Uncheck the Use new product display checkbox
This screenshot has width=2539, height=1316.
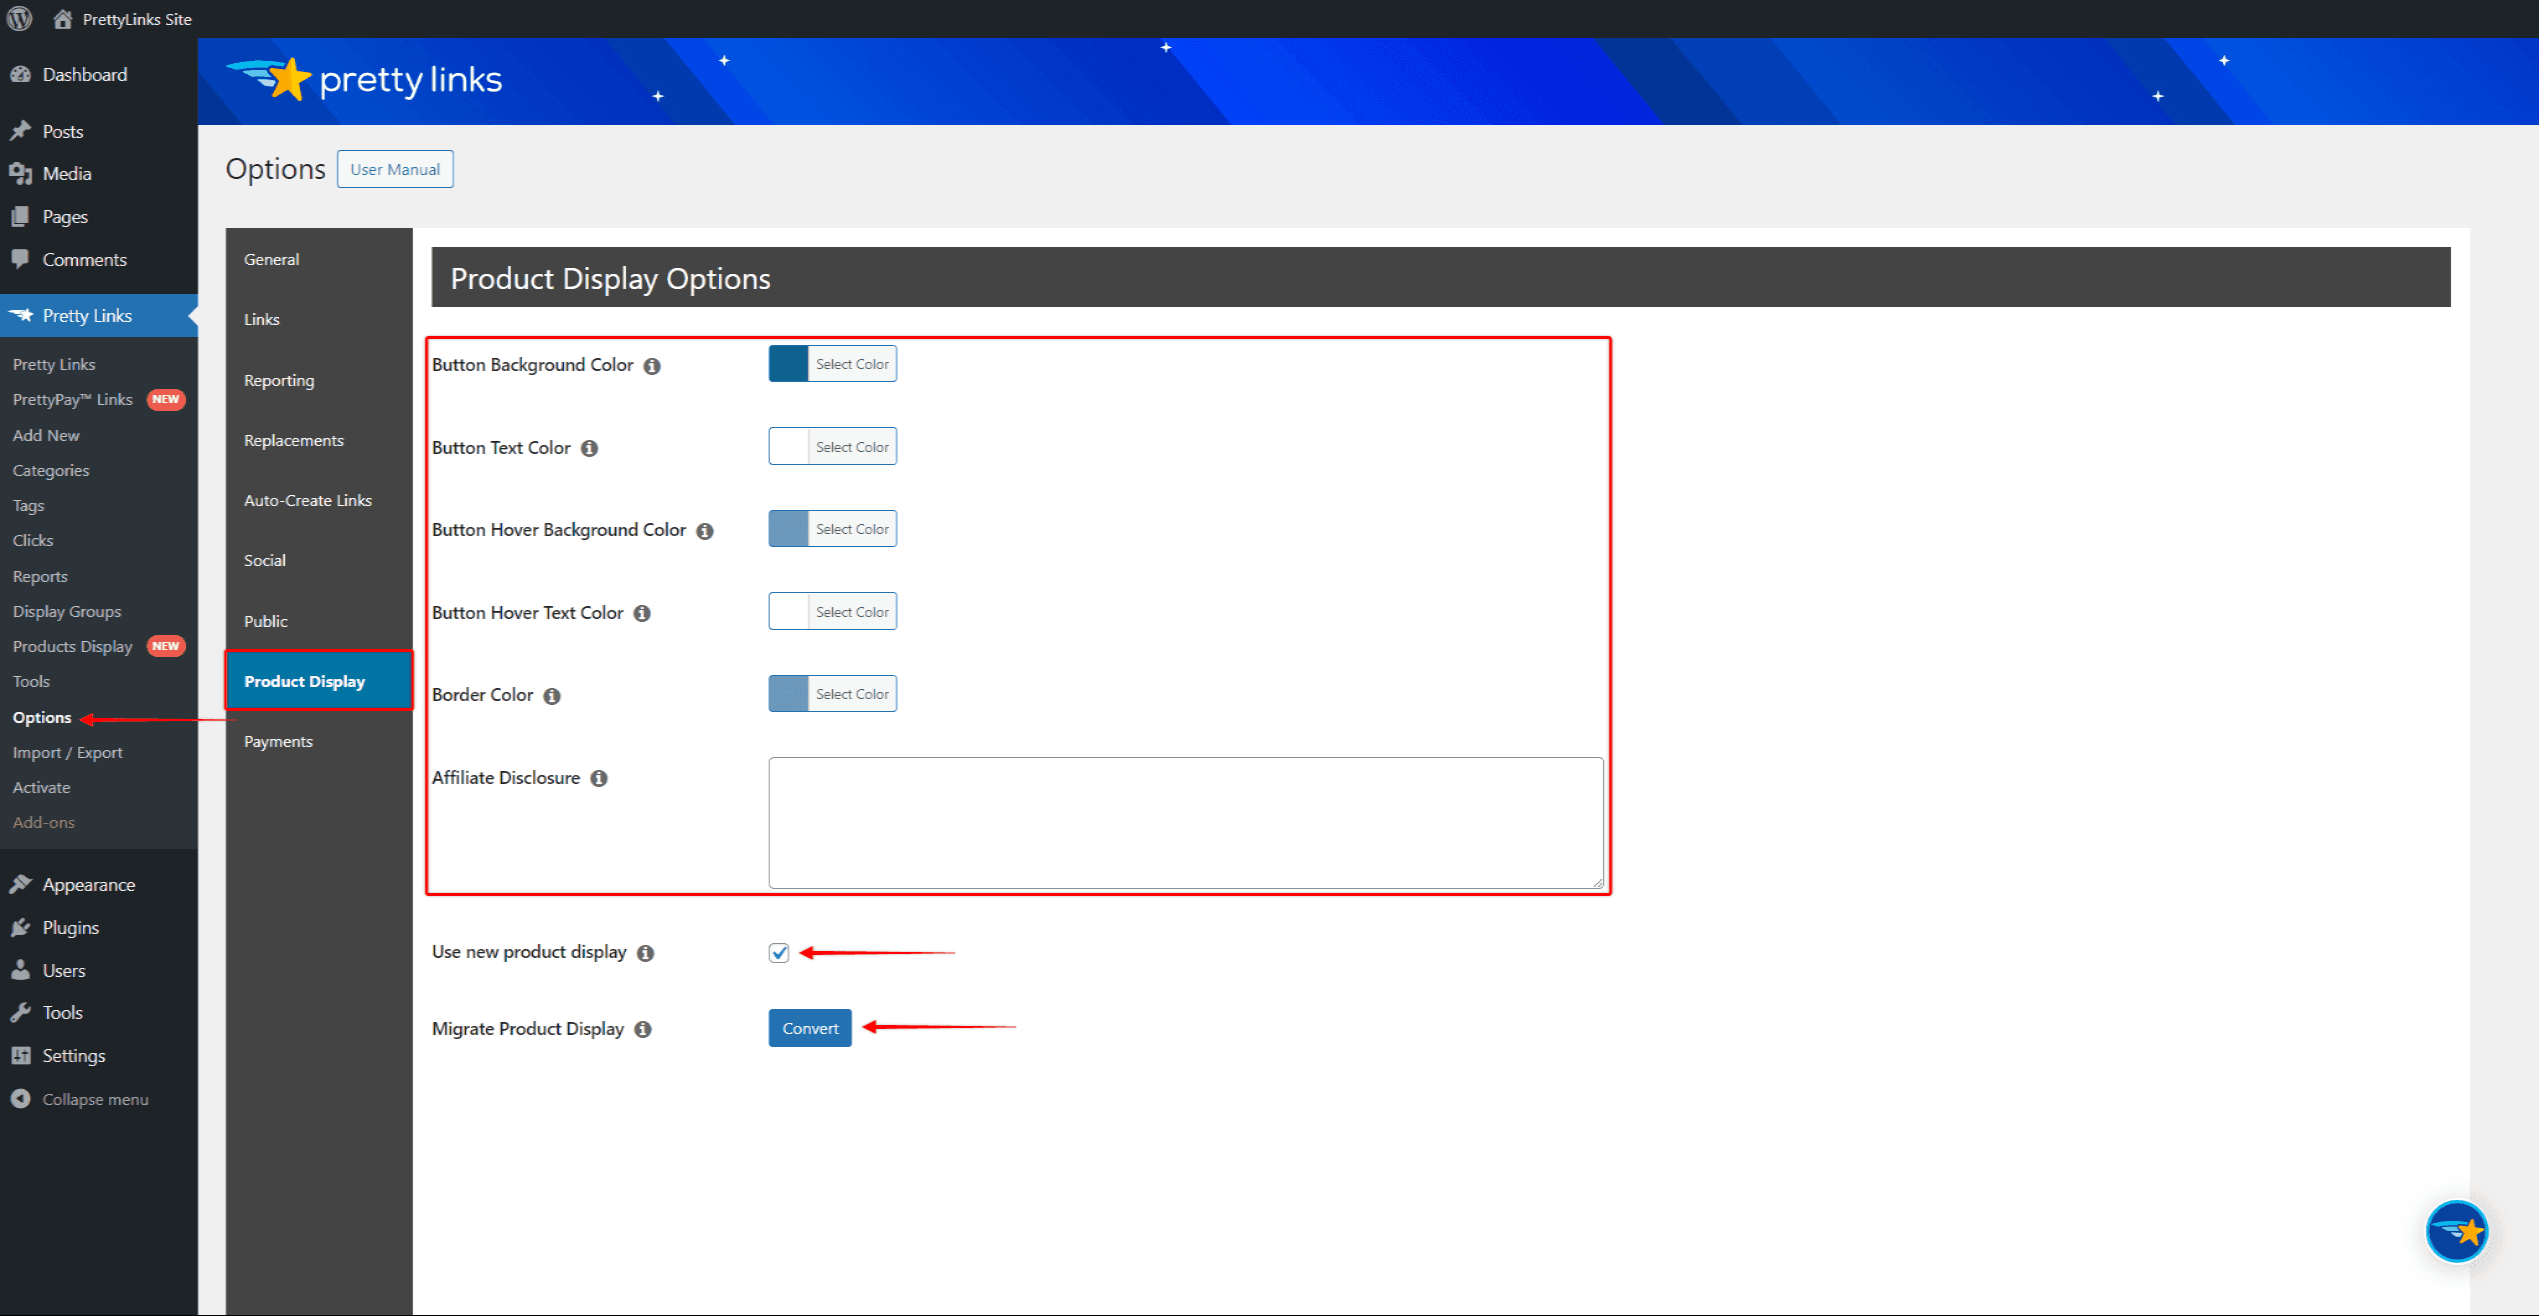tap(779, 953)
